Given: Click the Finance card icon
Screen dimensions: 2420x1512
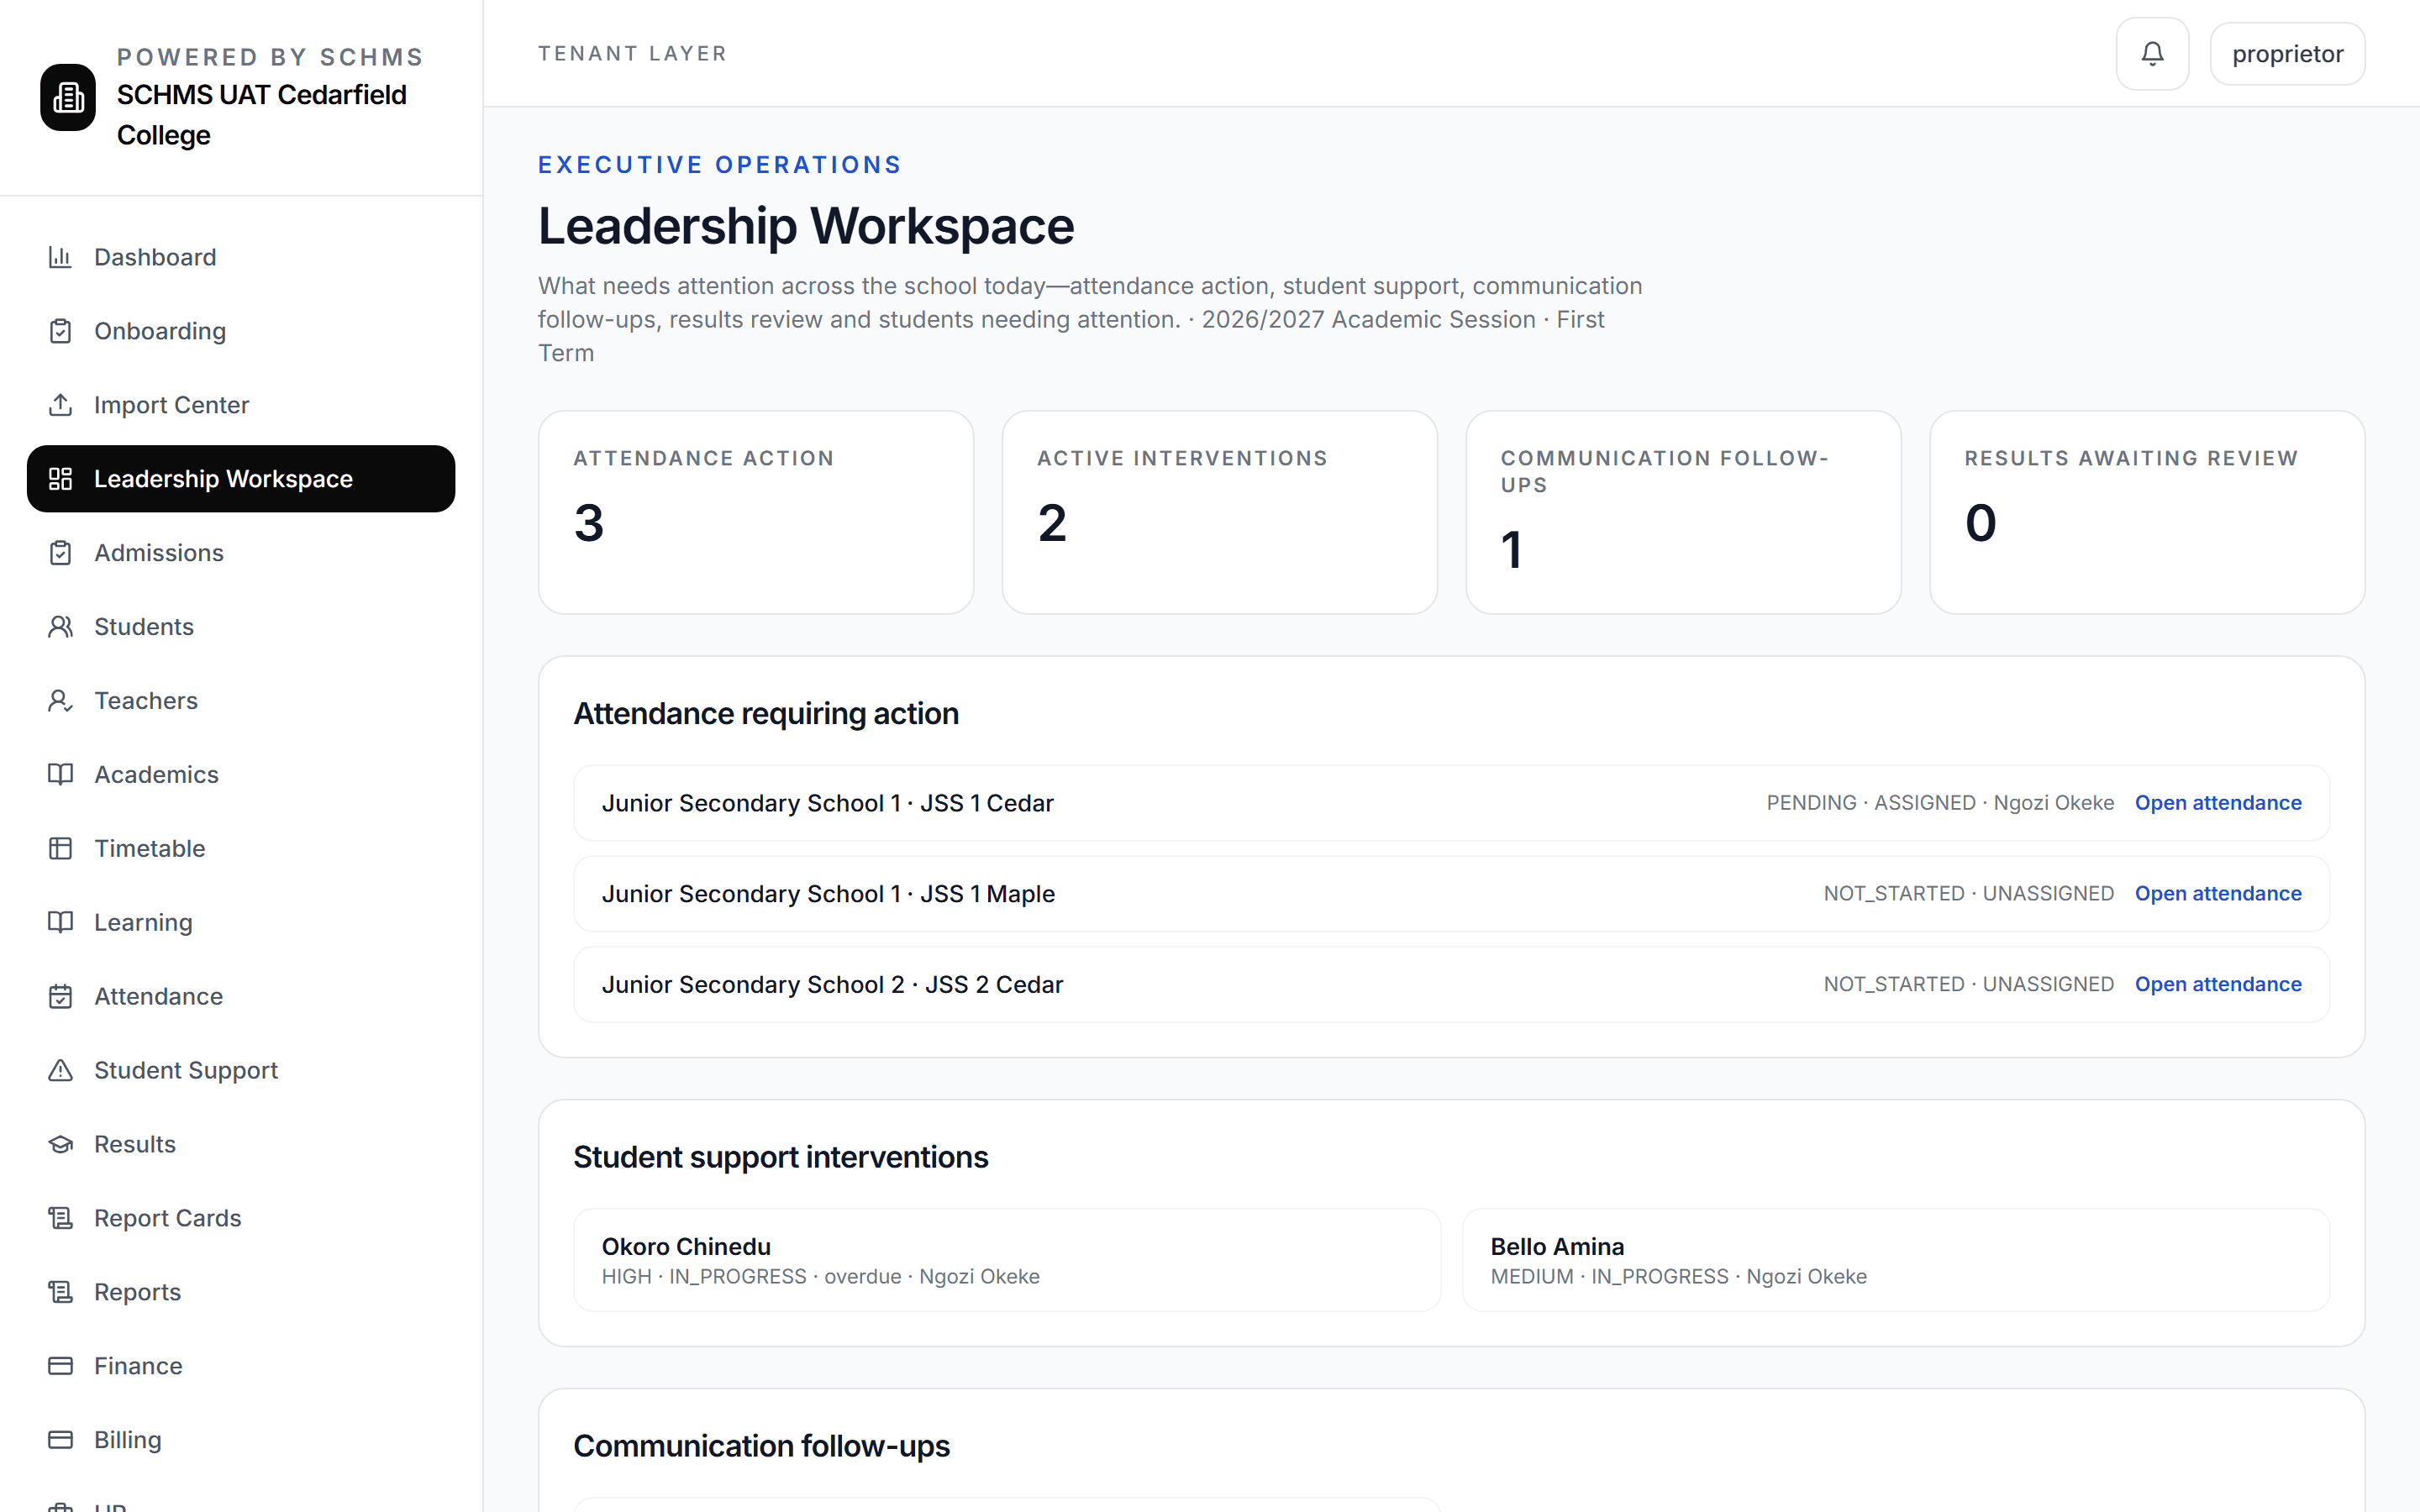Looking at the screenshot, I should point(60,1367).
